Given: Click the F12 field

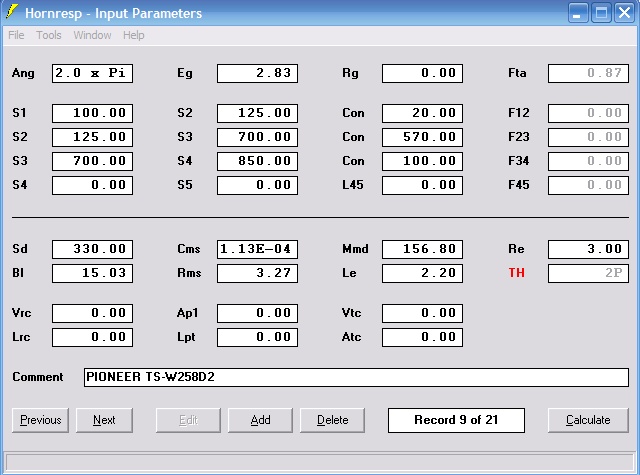Looking at the screenshot, I should (x=588, y=113).
